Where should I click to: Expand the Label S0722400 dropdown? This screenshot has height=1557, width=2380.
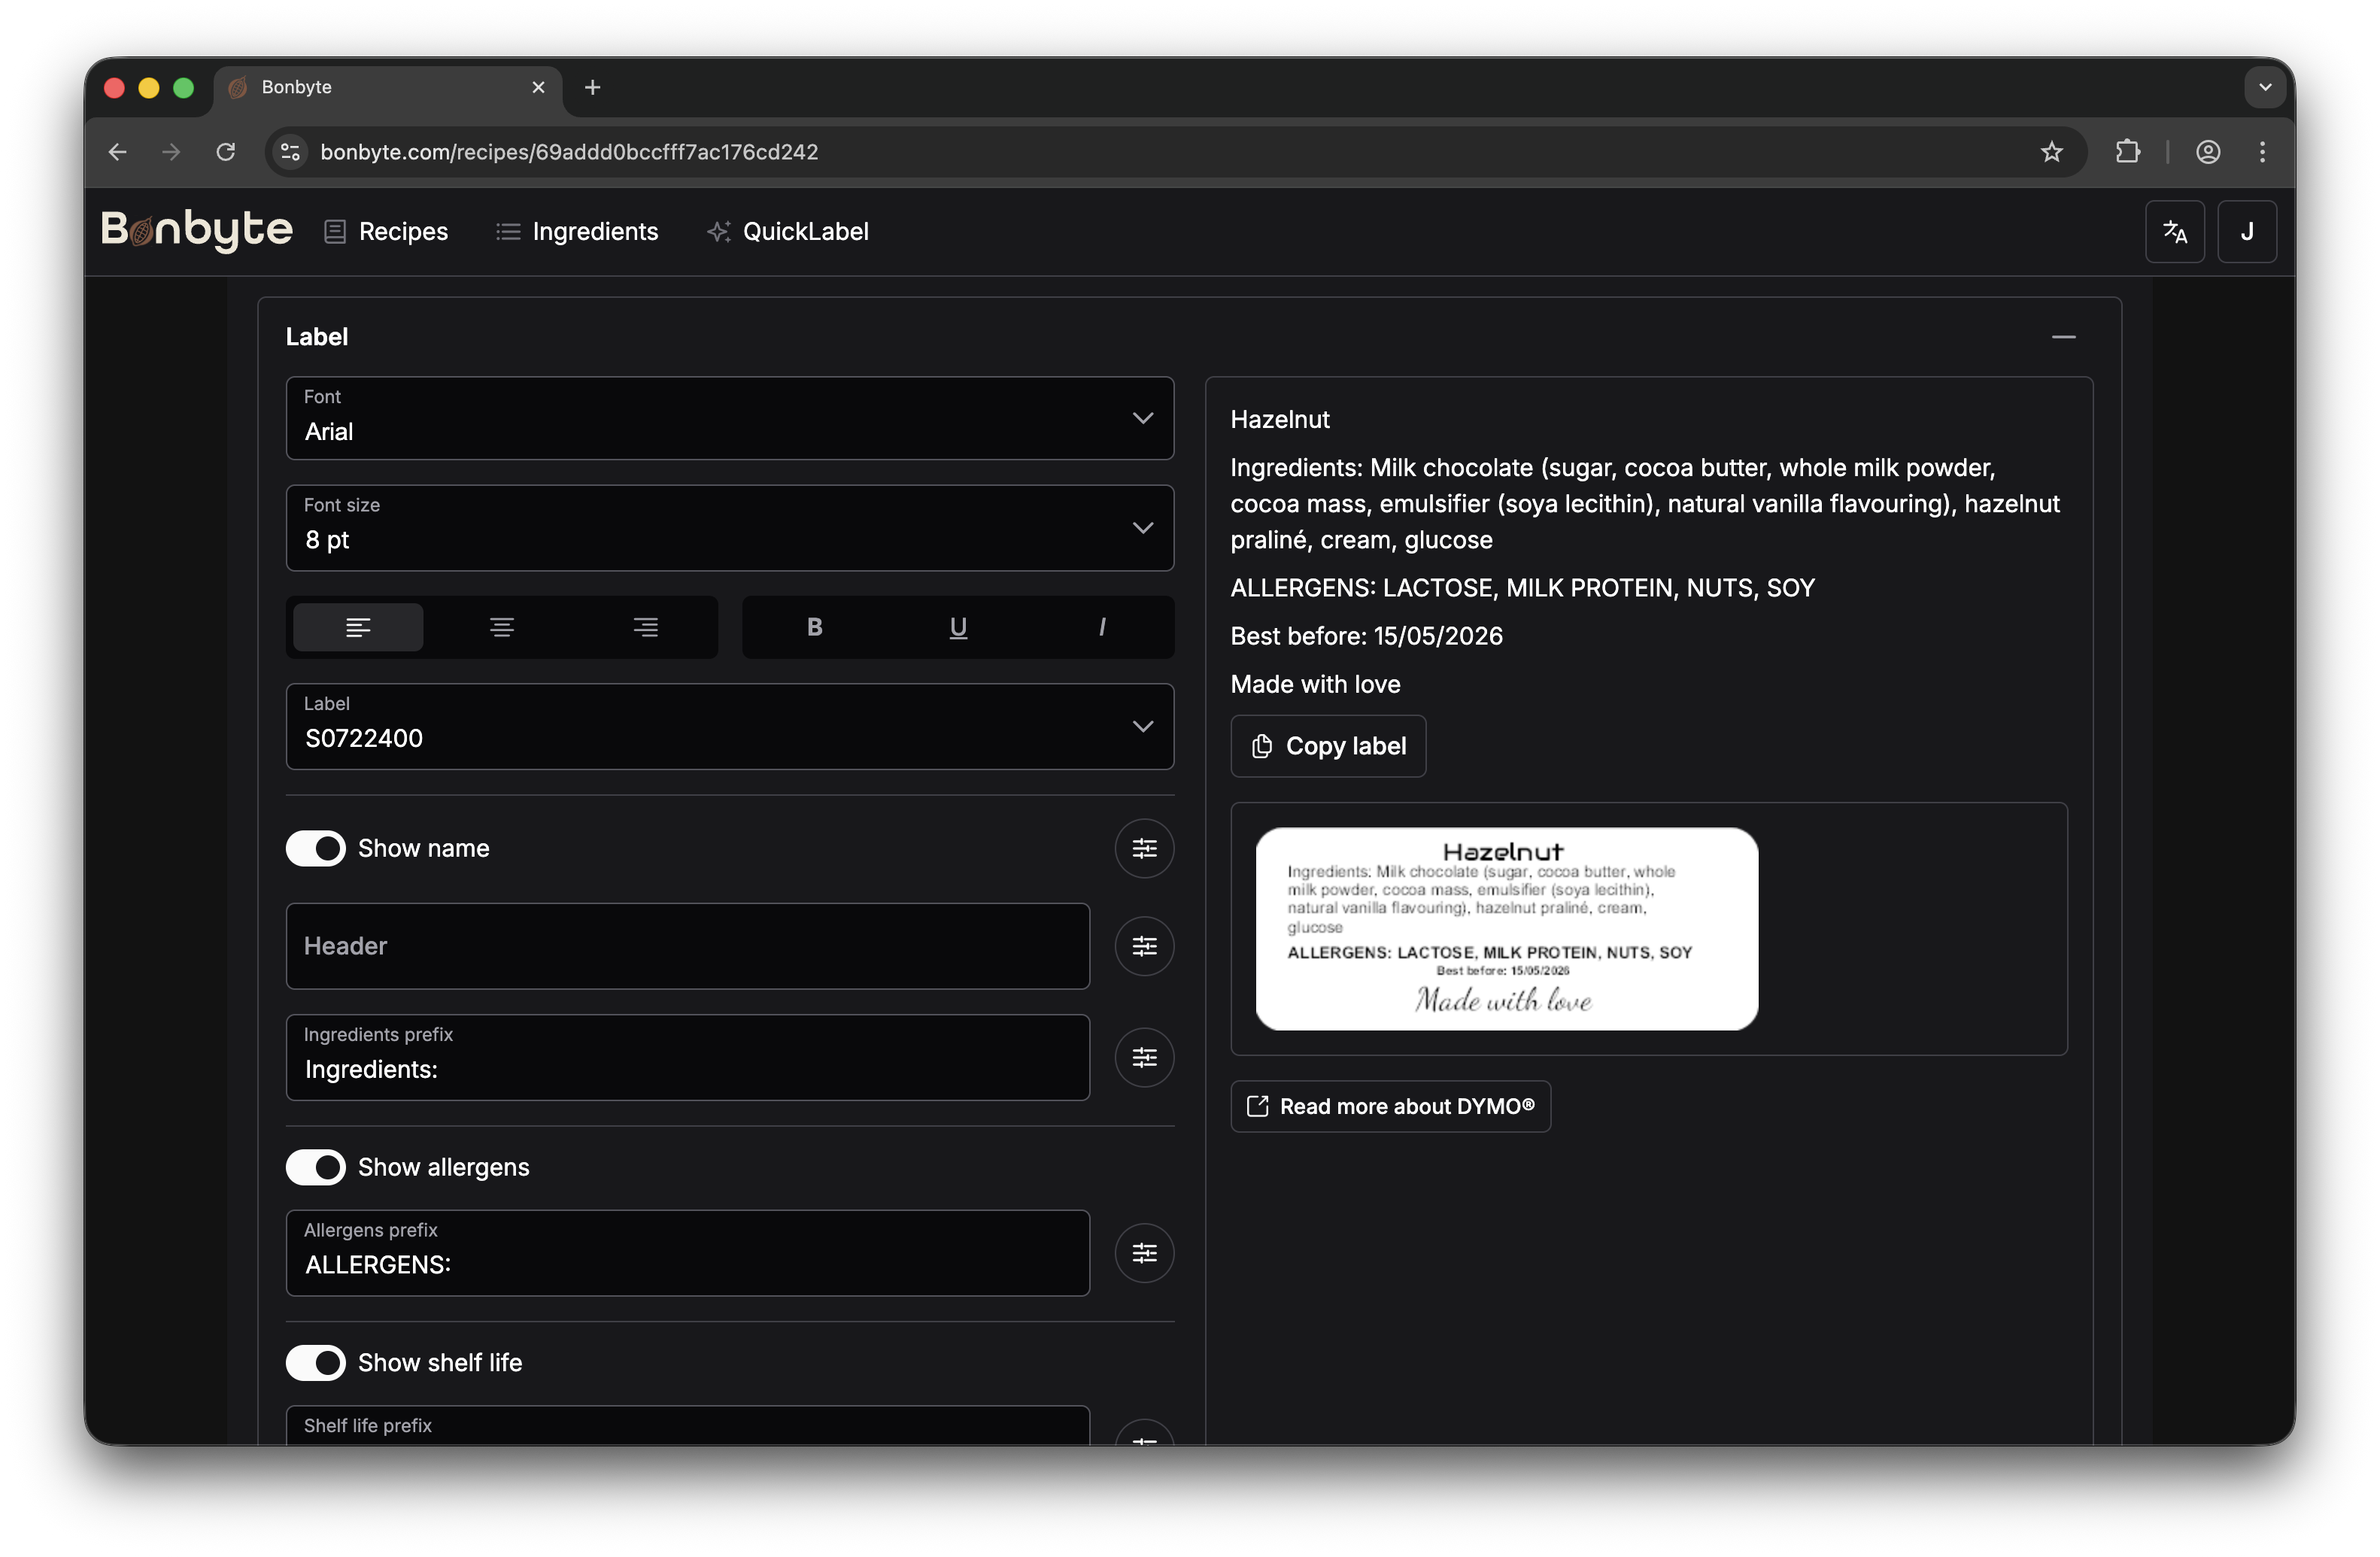pos(729,727)
